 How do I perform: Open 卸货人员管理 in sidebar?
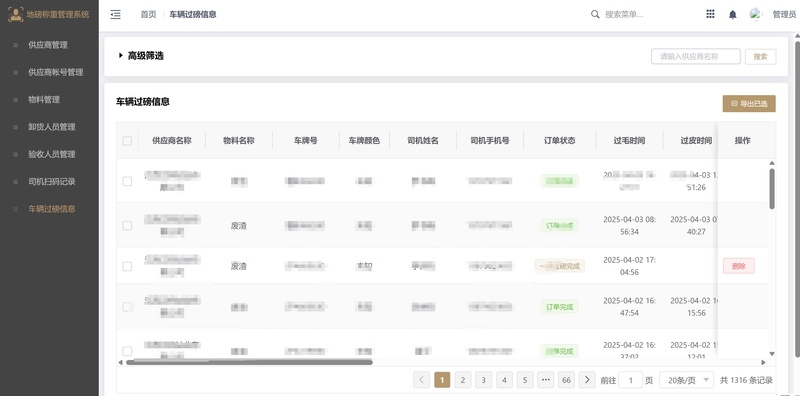(x=52, y=127)
